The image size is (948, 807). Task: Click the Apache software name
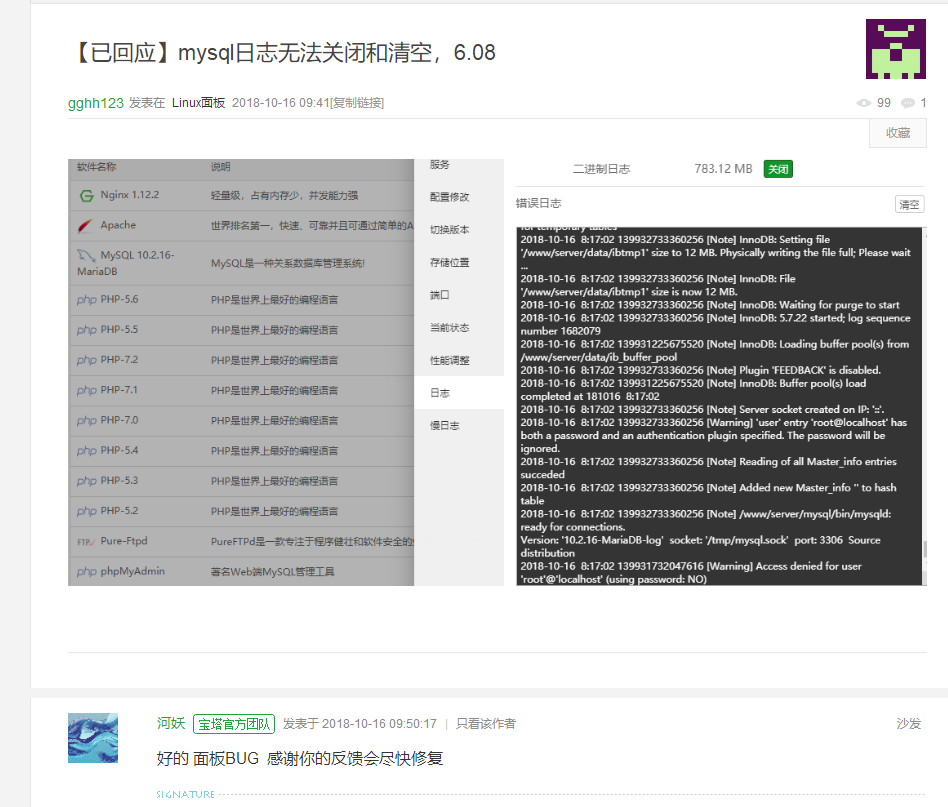118,225
